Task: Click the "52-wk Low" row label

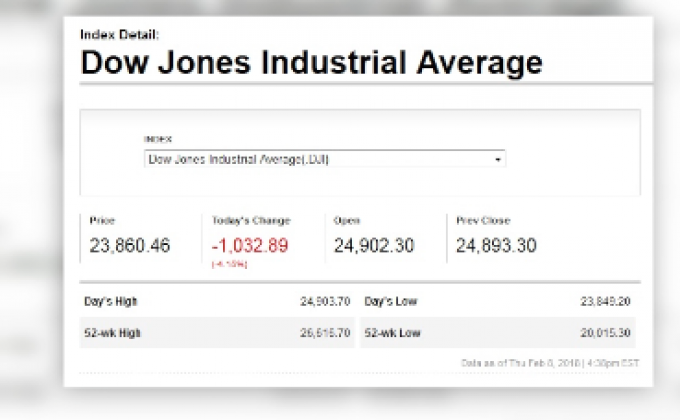Action: pos(392,331)
